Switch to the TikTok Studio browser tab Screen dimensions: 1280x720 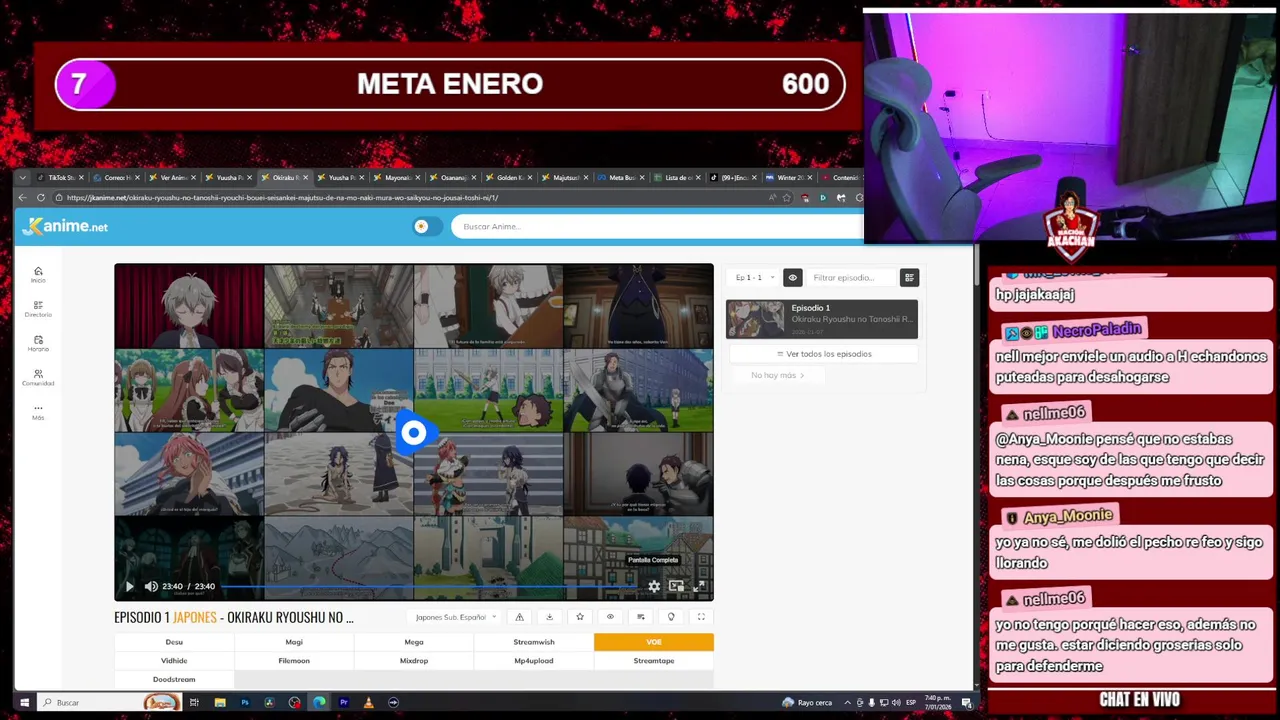pos(61,177)
